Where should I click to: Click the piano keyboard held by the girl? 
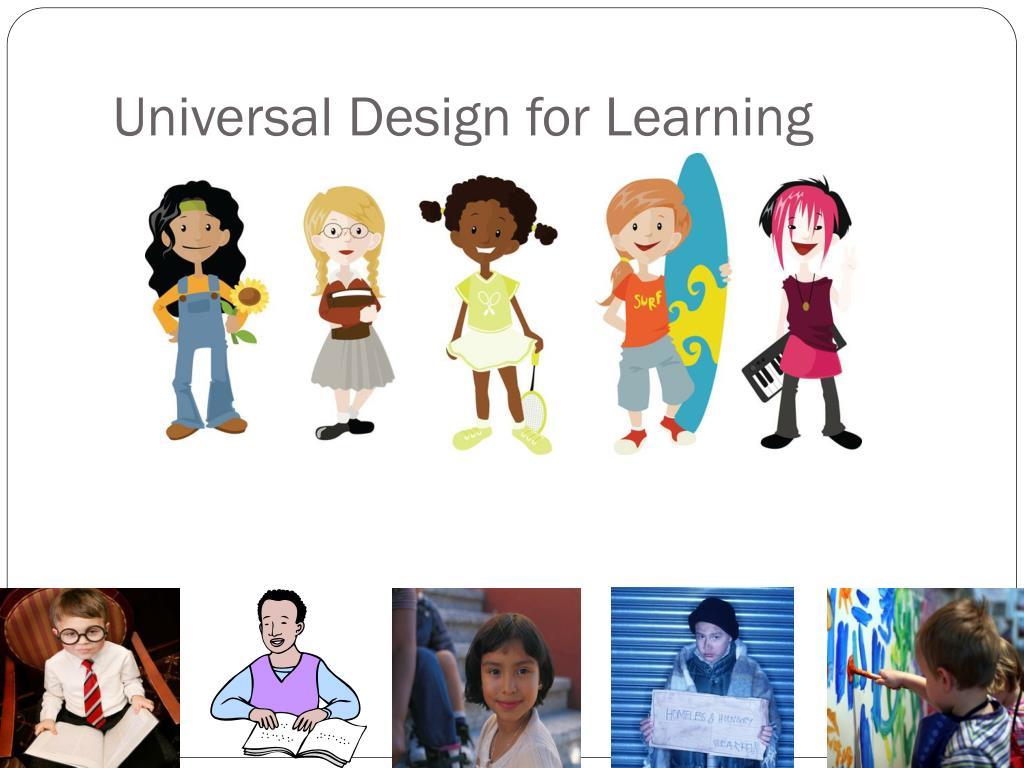point(765,367)
